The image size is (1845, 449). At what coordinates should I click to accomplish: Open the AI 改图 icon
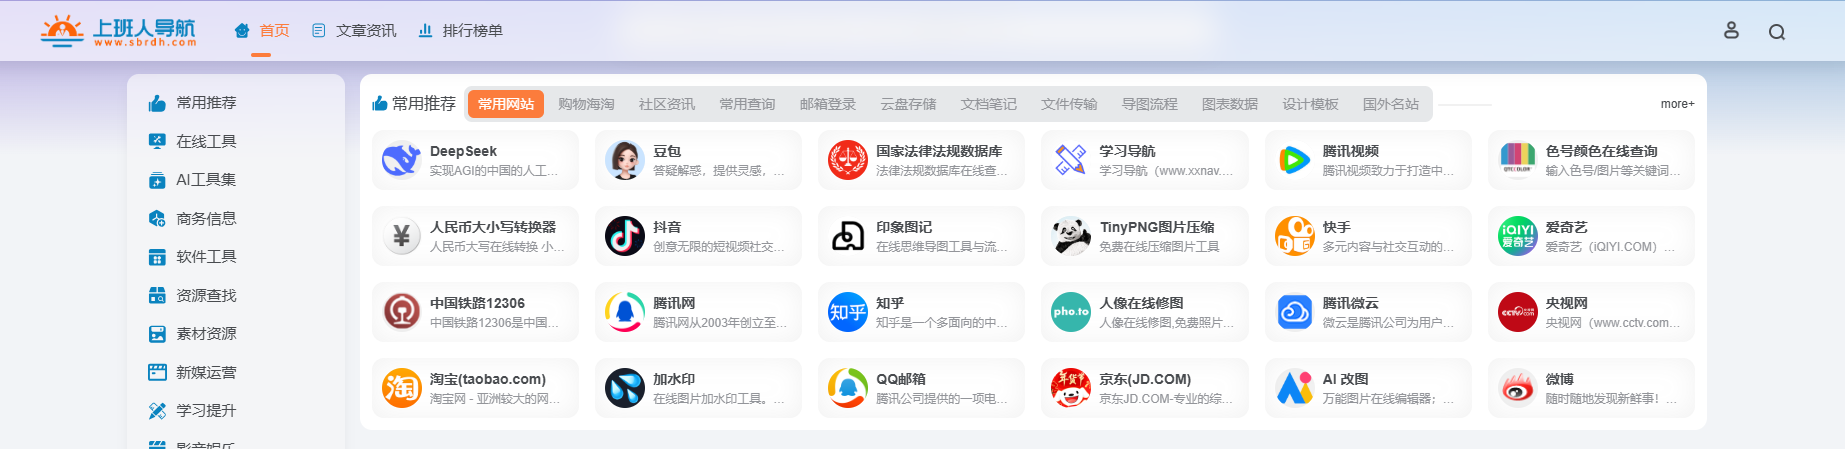1294,388
